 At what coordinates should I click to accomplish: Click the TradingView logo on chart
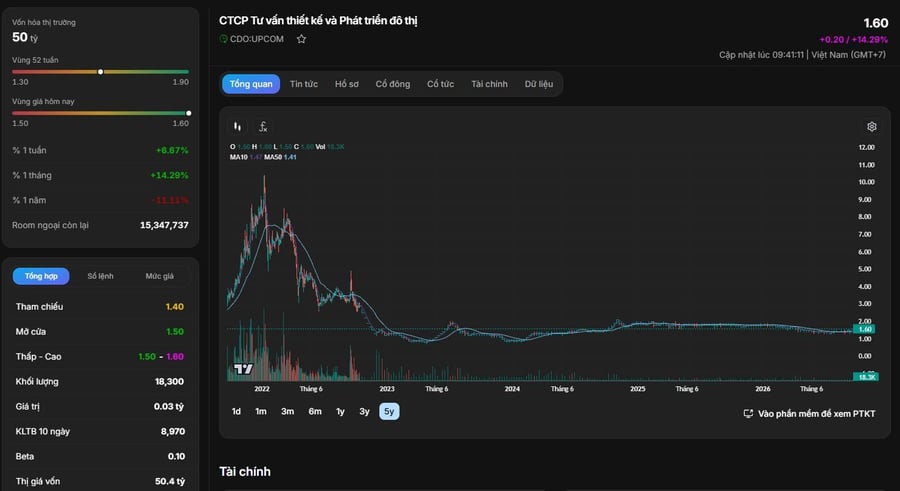click(243, 369)
